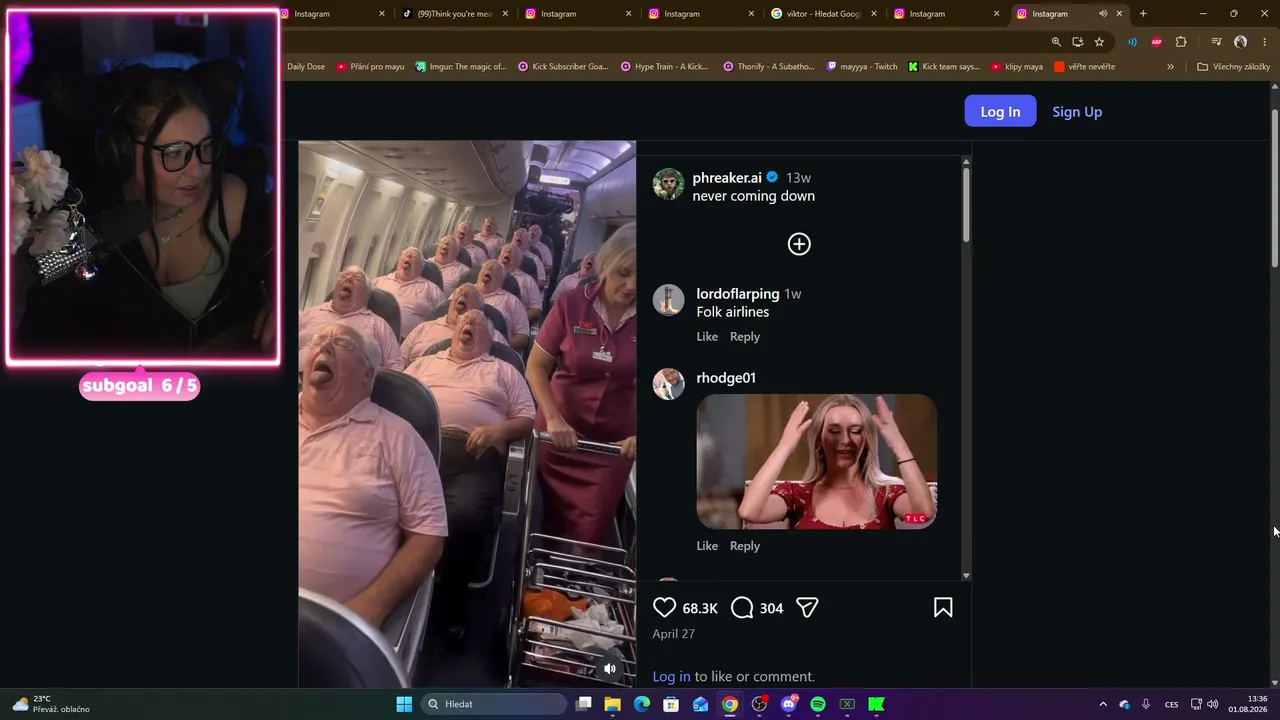1280x720 pixels.
Task: Click the install app icon in address bar
Action: click(x=1077, y=42)
